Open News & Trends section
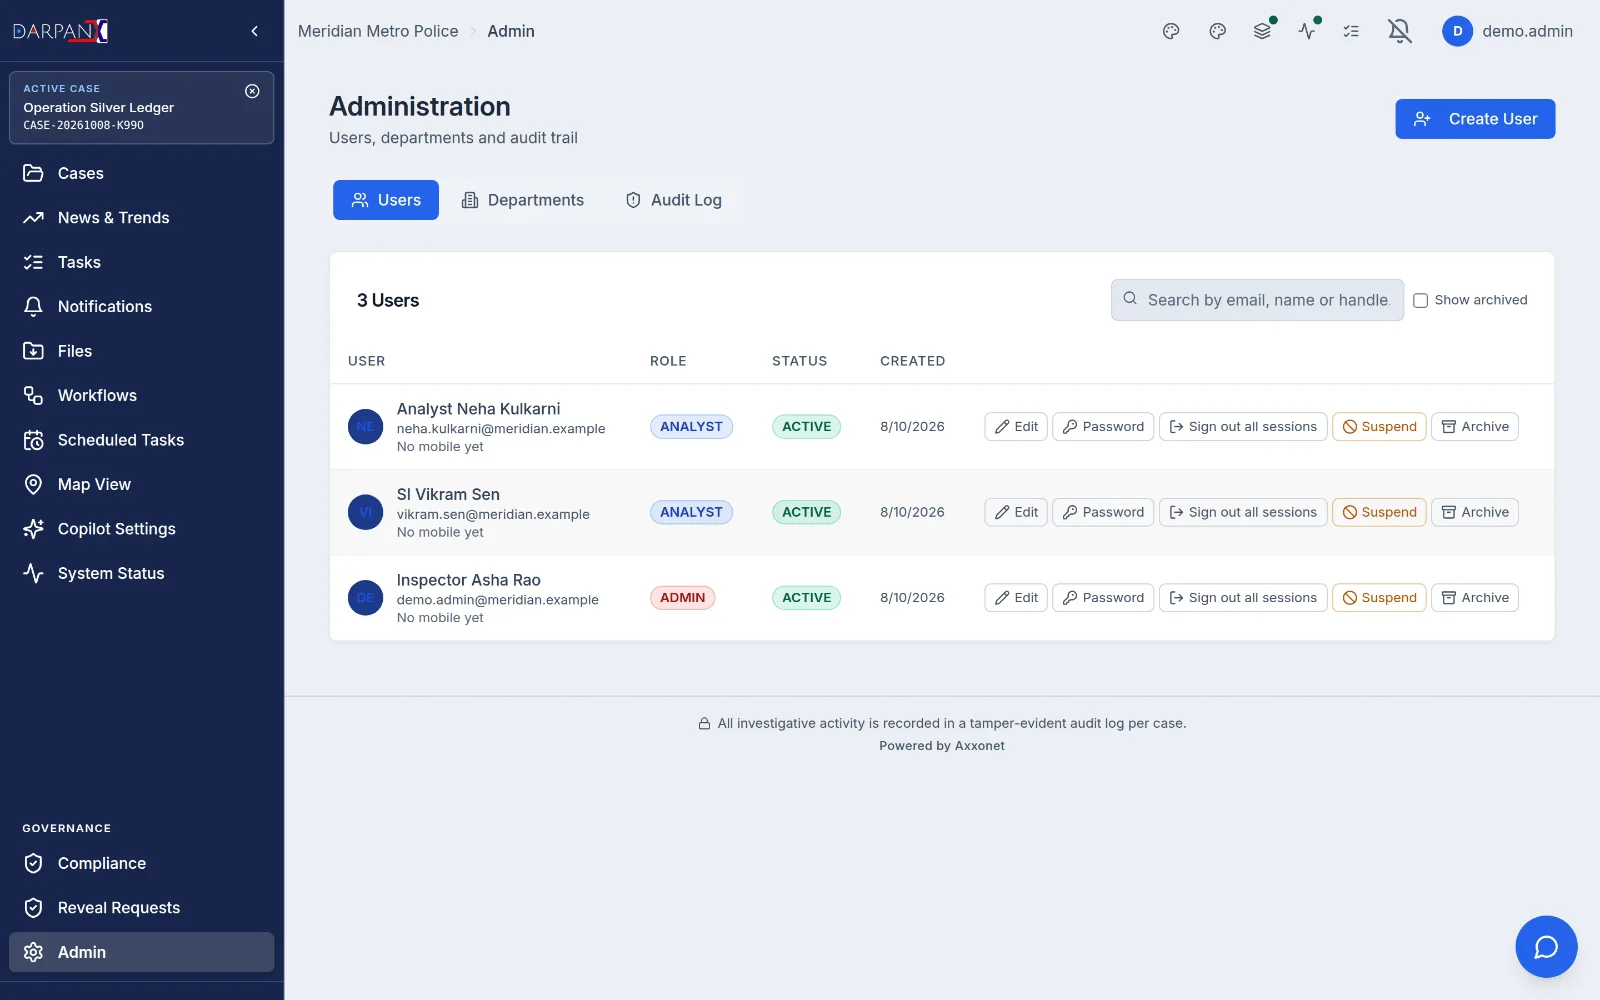 pyautogui.click(x=141, y=218)
